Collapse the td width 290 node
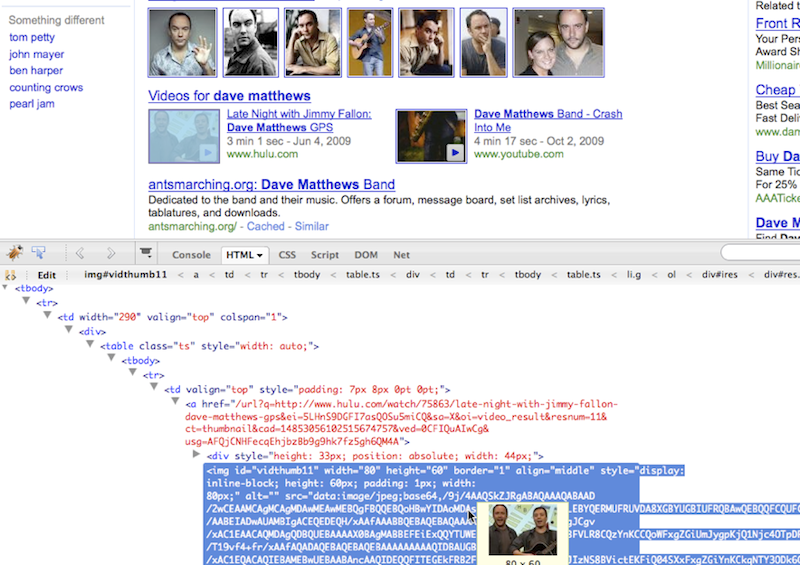The height and width of the screenshot is (565, 800). point(47,315)
